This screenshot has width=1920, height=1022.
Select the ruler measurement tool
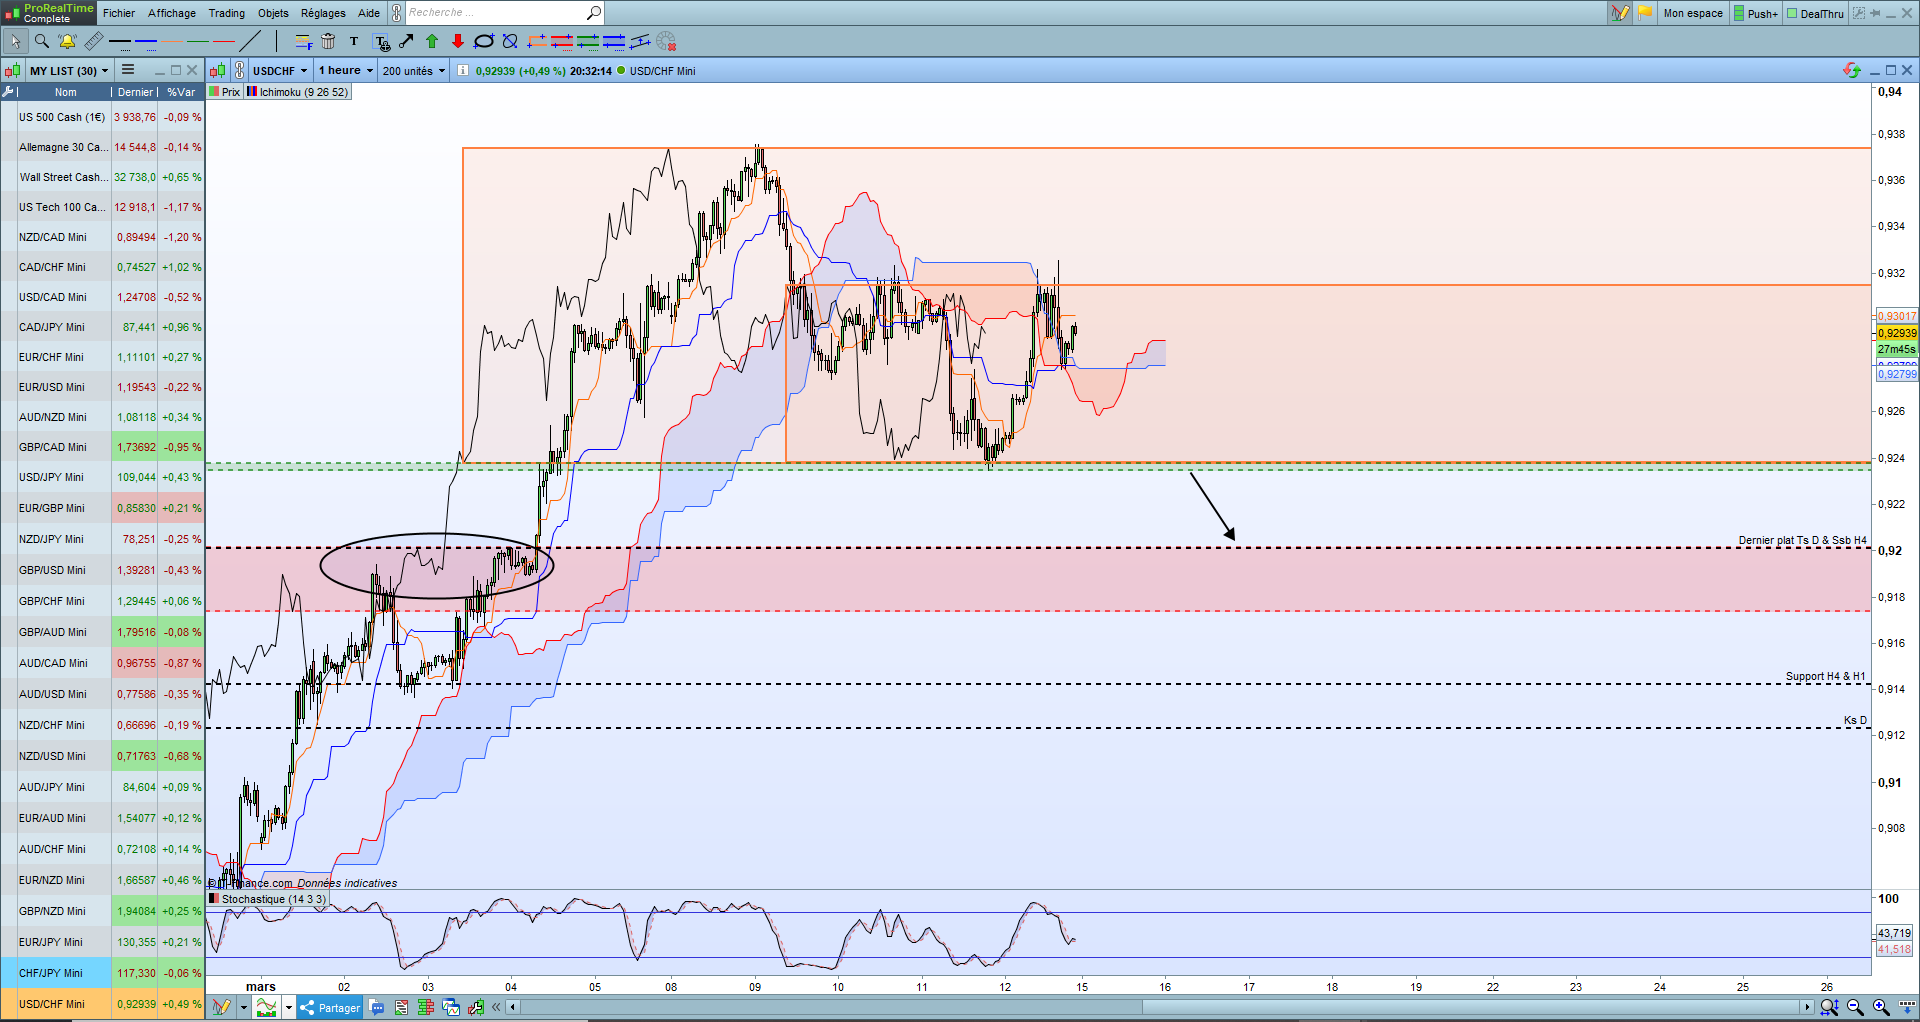coord(93,41)
